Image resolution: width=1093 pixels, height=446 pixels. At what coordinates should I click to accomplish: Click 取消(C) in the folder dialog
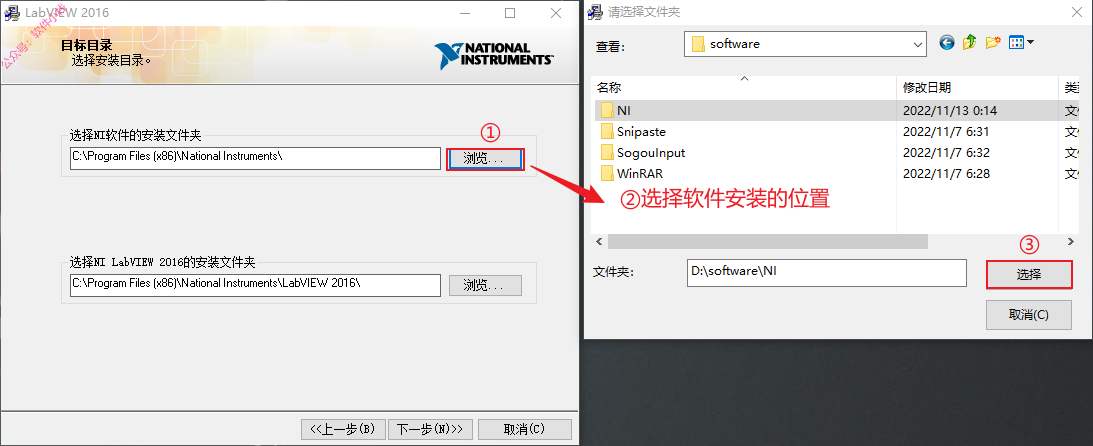coord(1029,314)
